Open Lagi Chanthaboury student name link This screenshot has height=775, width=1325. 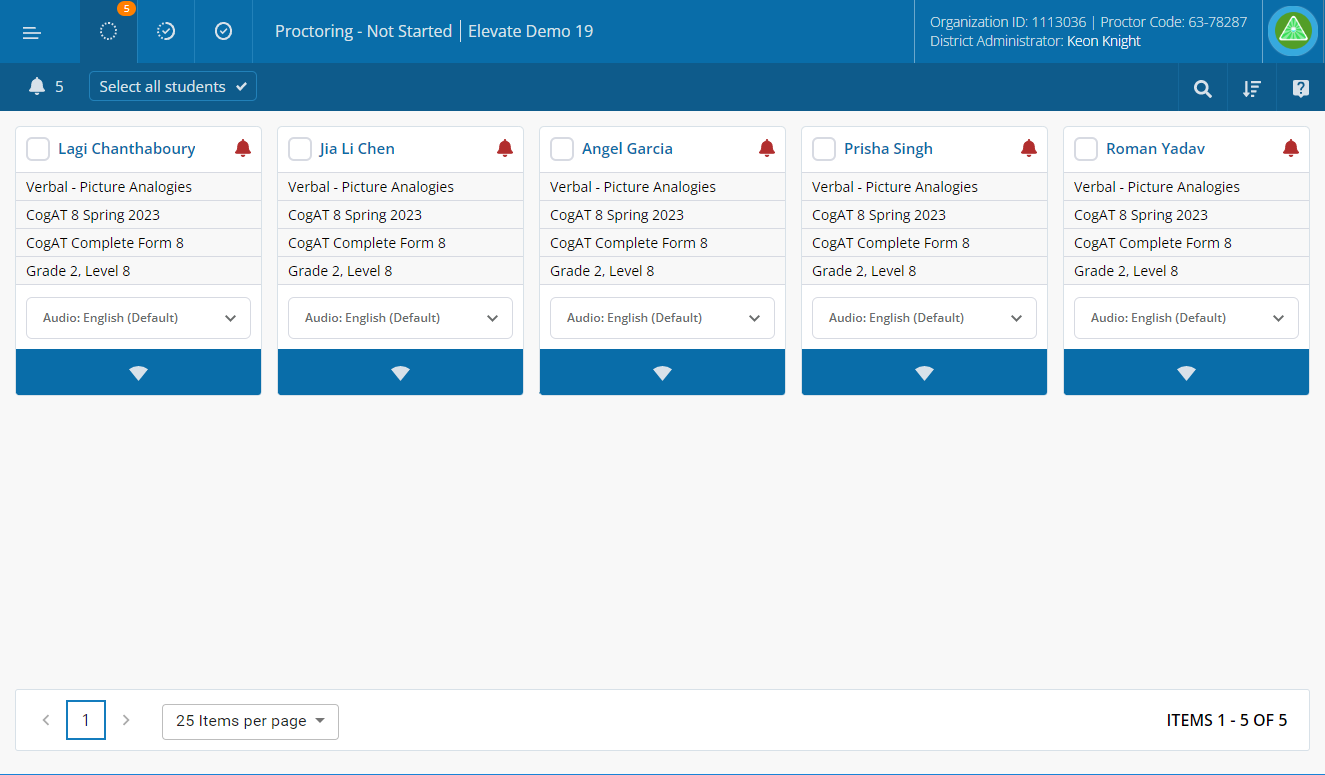[x=127, y=149]
